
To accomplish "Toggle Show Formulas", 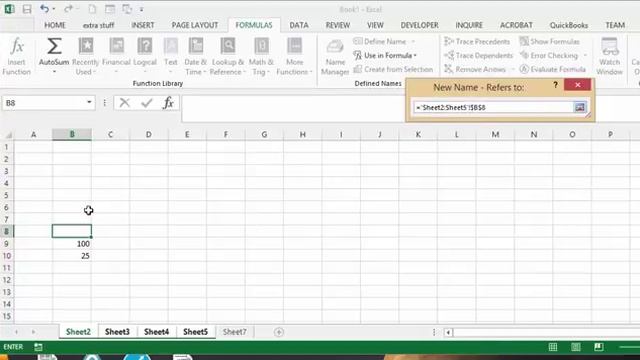I will tap(549, 42).
